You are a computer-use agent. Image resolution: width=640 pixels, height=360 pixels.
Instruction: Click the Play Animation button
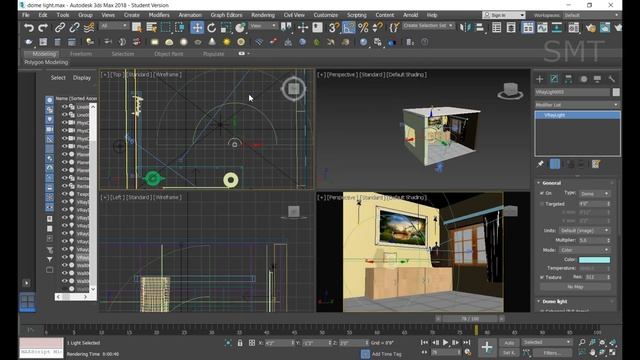coord(445,342)
